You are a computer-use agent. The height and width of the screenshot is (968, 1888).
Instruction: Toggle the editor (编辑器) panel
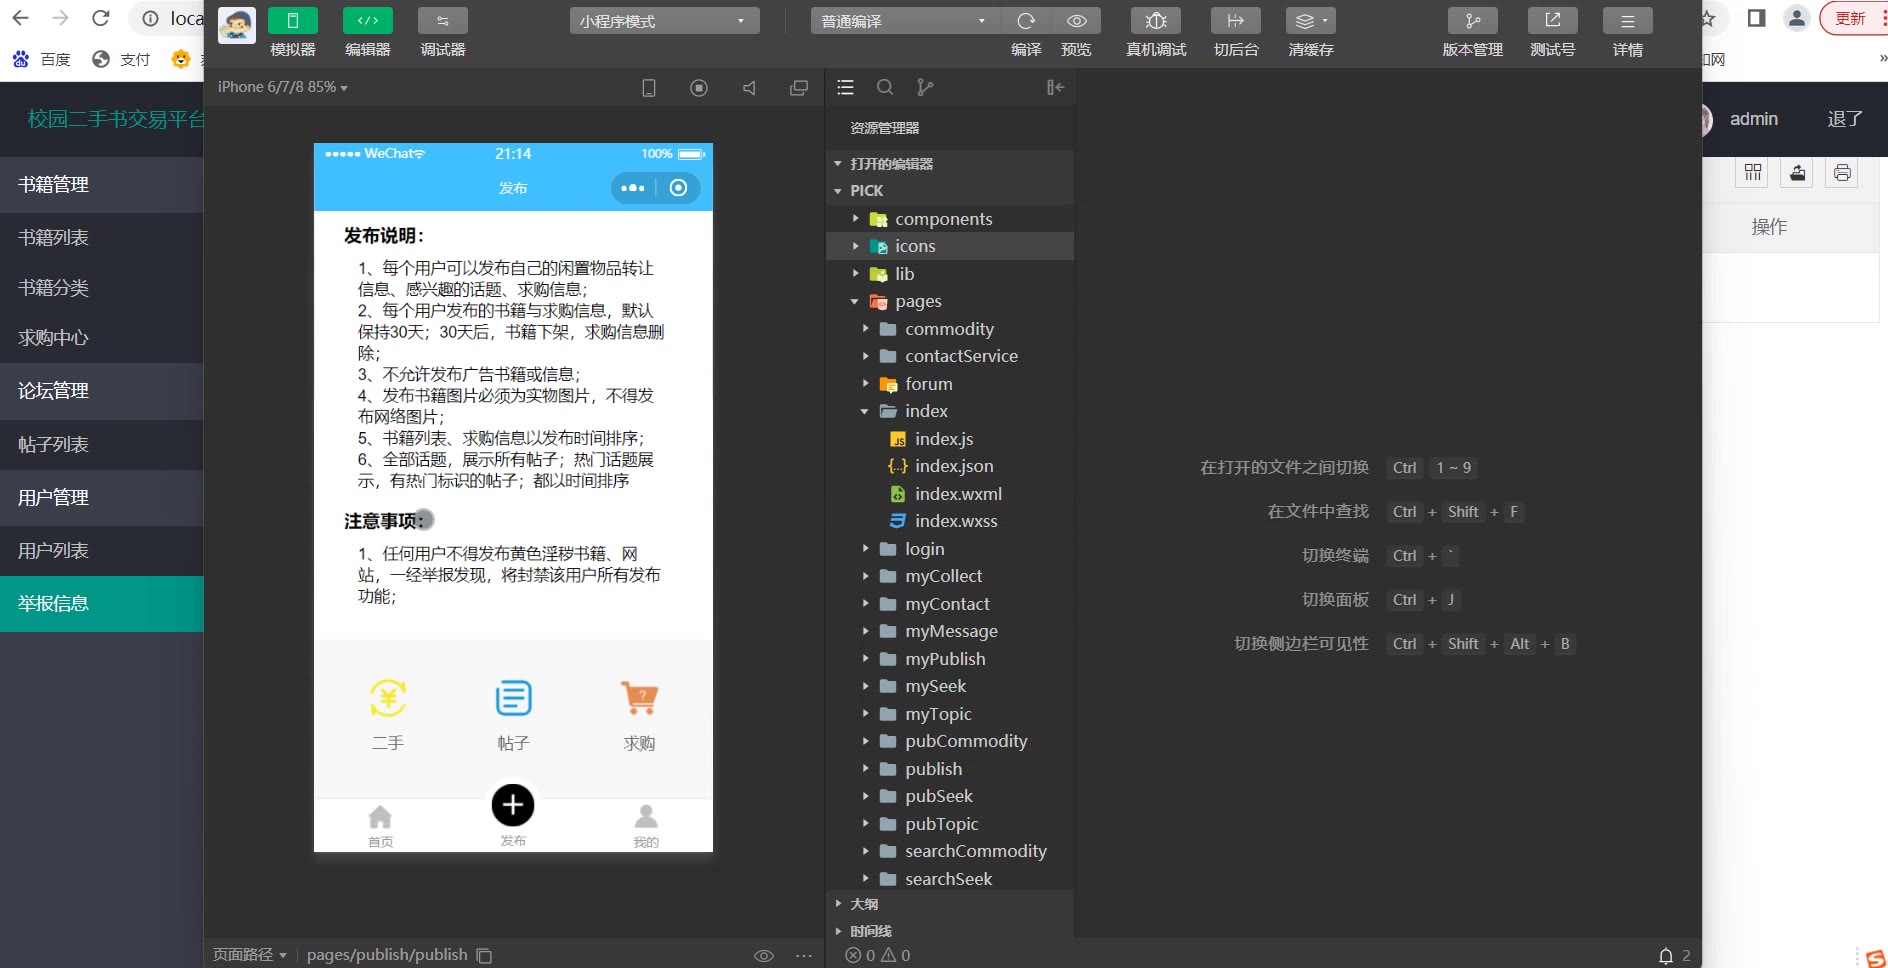tap(367, 21)
